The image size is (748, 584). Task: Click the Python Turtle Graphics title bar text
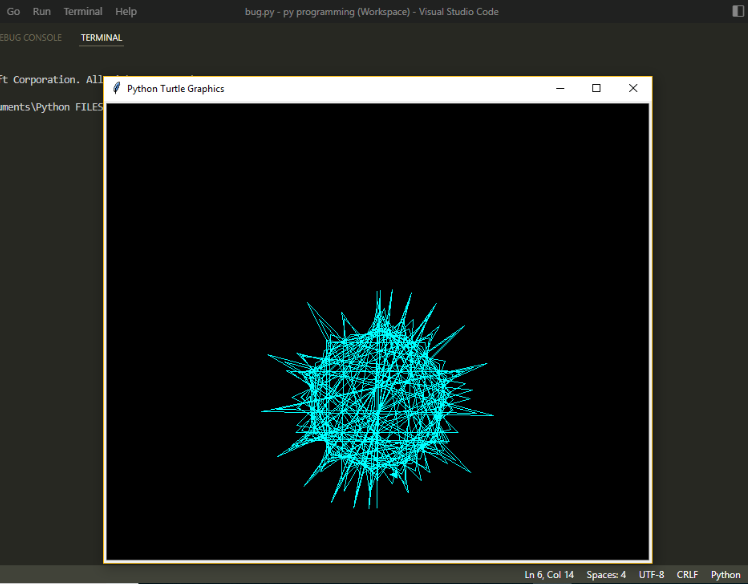pos(175,89)
